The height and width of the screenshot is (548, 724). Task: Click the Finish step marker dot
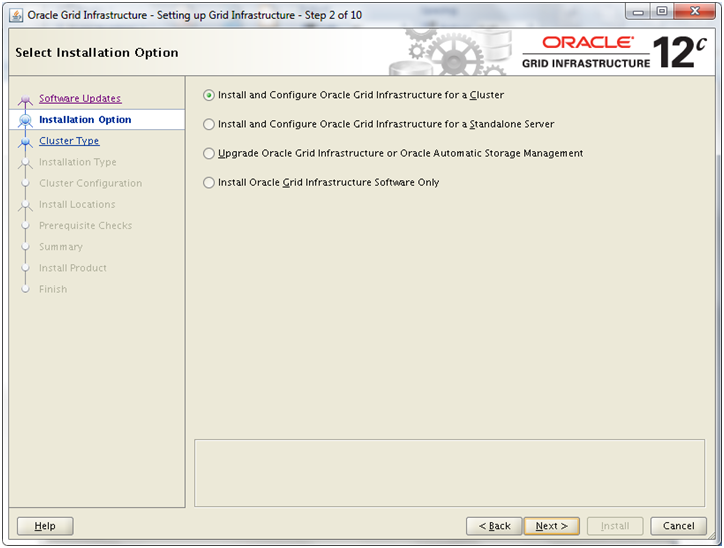coord(25,289)
